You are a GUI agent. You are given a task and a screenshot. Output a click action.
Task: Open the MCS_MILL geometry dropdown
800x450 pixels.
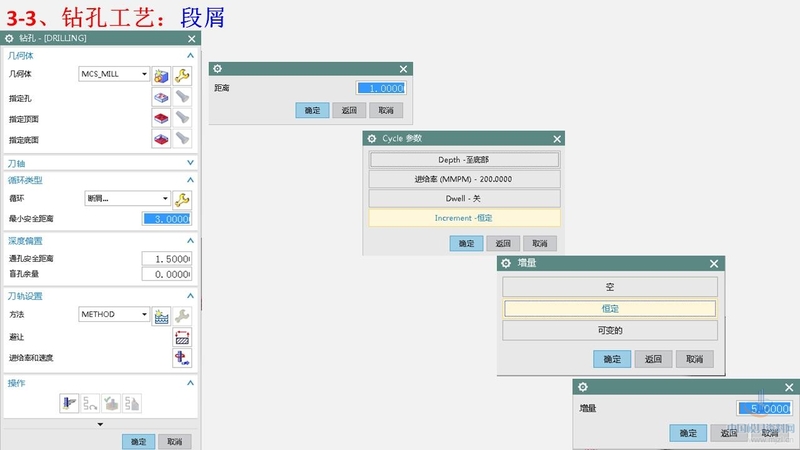coord(144,74)
